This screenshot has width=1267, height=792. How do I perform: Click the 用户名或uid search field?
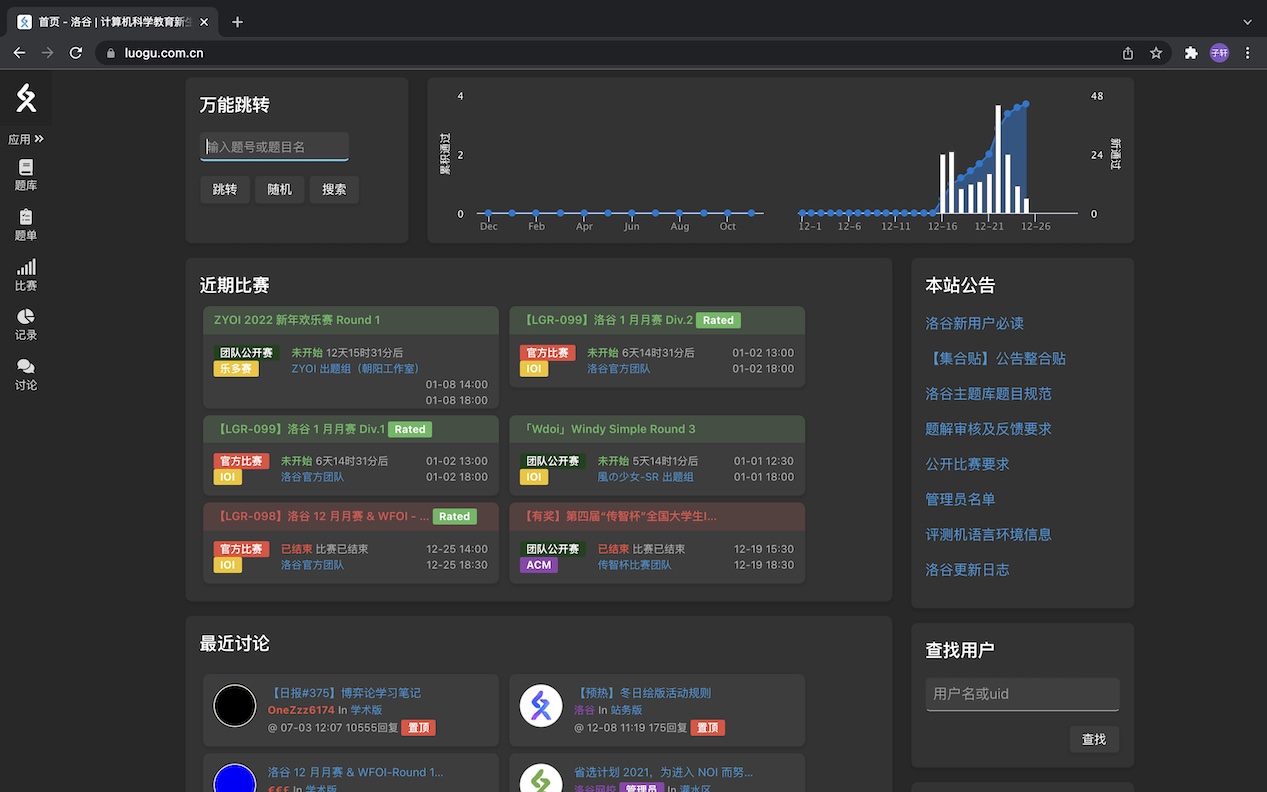point(1022,694)
